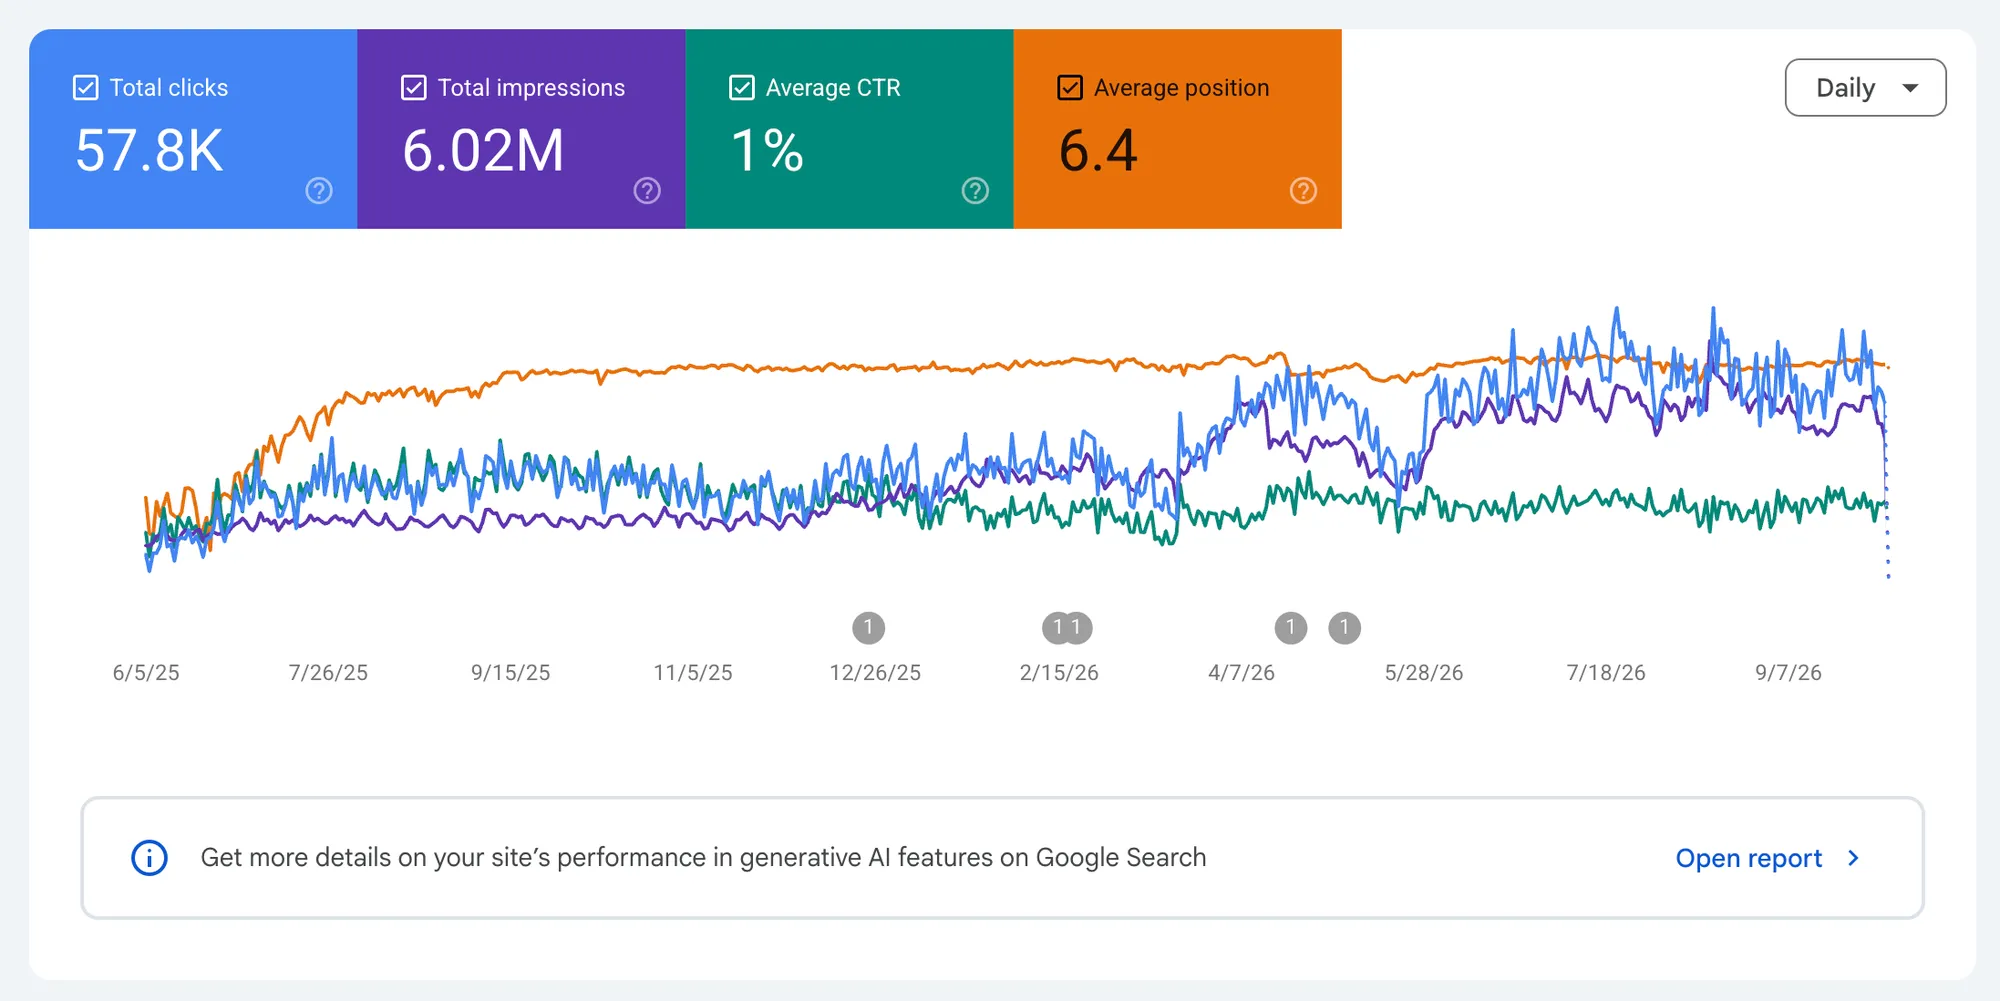Image resolution: width=2000 pixels, height=1001 pixels.
Task: Open help for Total impressions metric
Action: pyautogui.click(x=647, y=191)
